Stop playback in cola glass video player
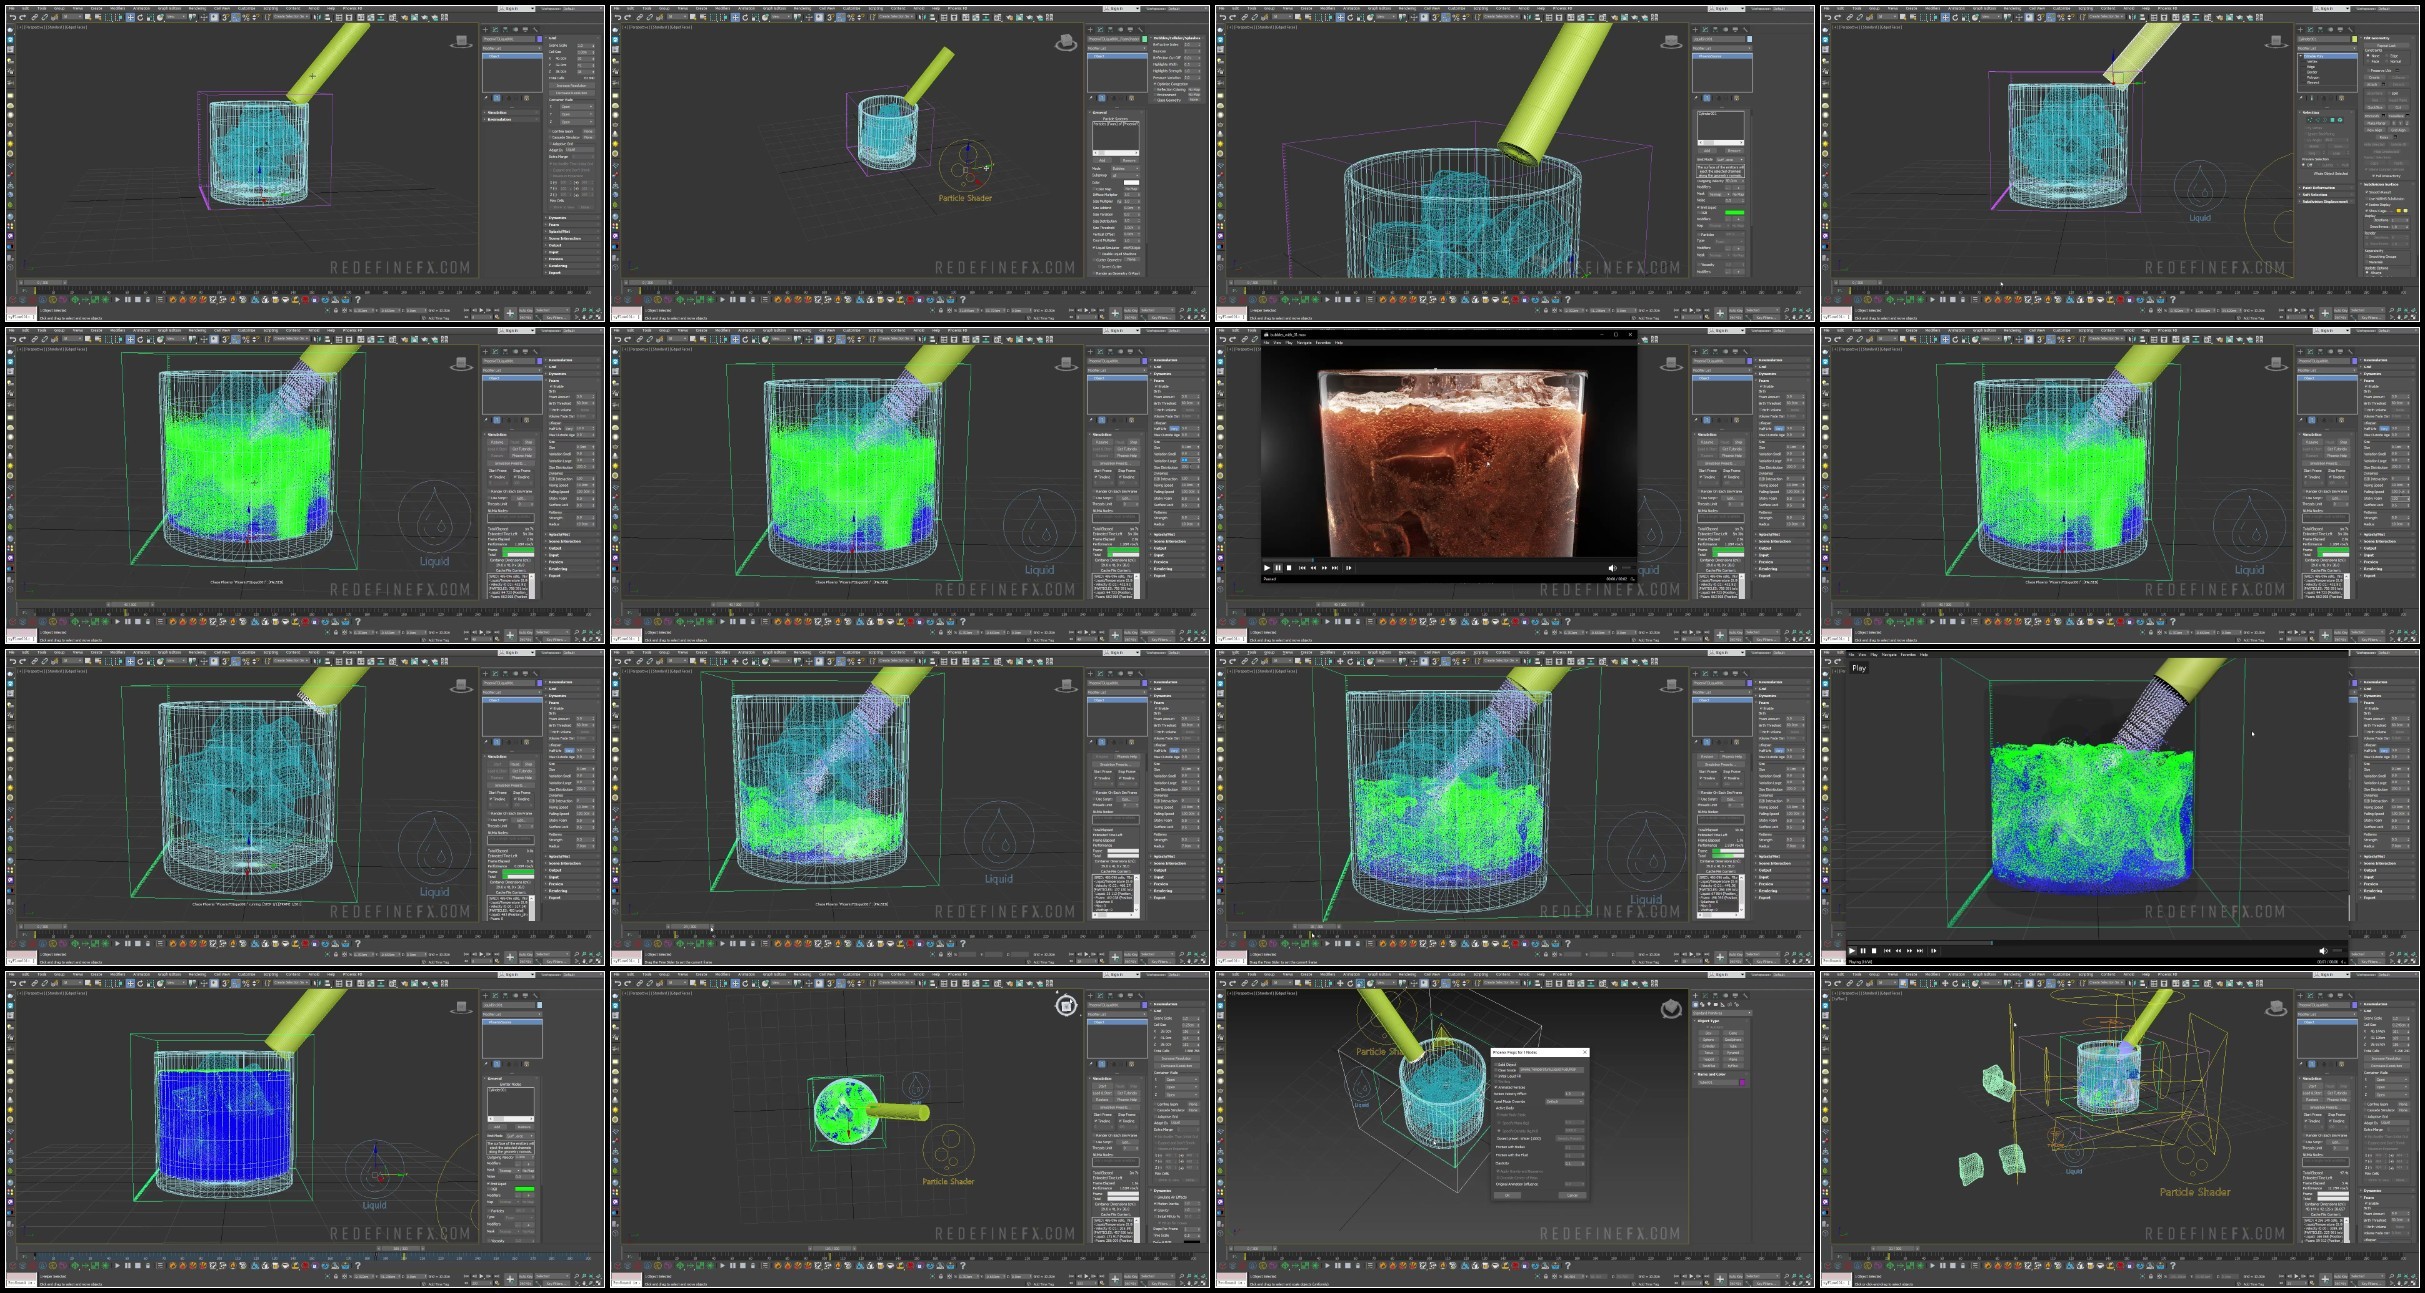 click(x=1289, y=568)
